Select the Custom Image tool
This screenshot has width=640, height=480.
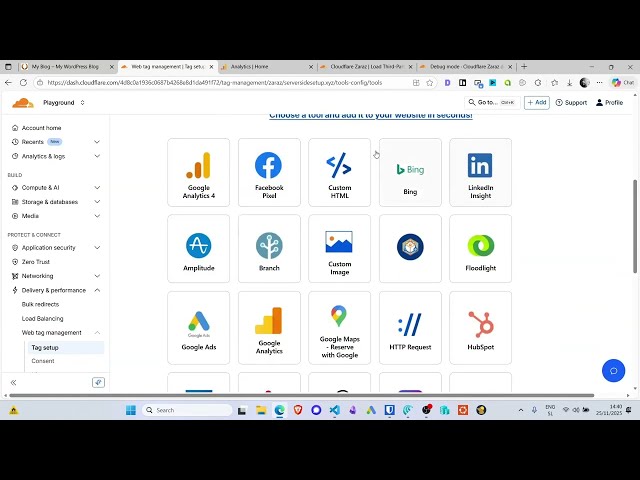tap(340, 249)
